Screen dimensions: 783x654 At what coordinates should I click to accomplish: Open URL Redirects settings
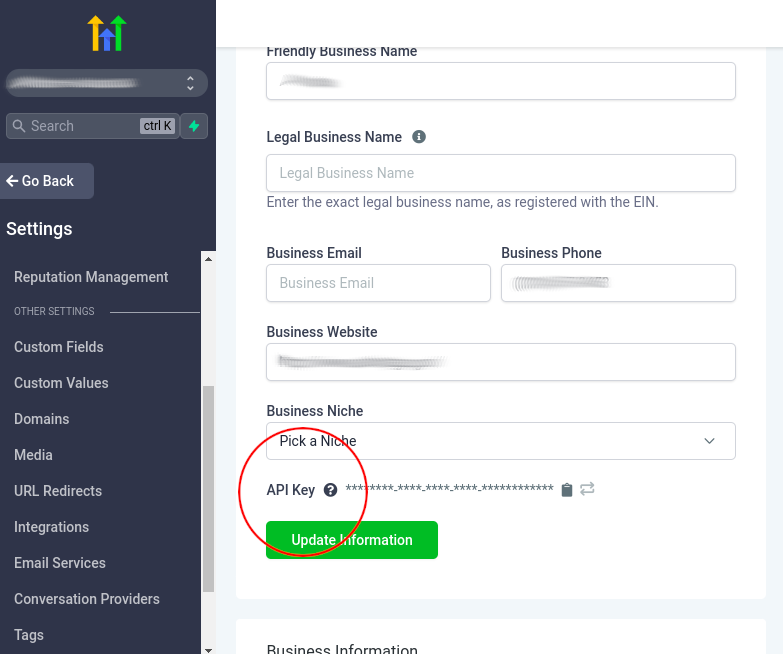[58, 491]
